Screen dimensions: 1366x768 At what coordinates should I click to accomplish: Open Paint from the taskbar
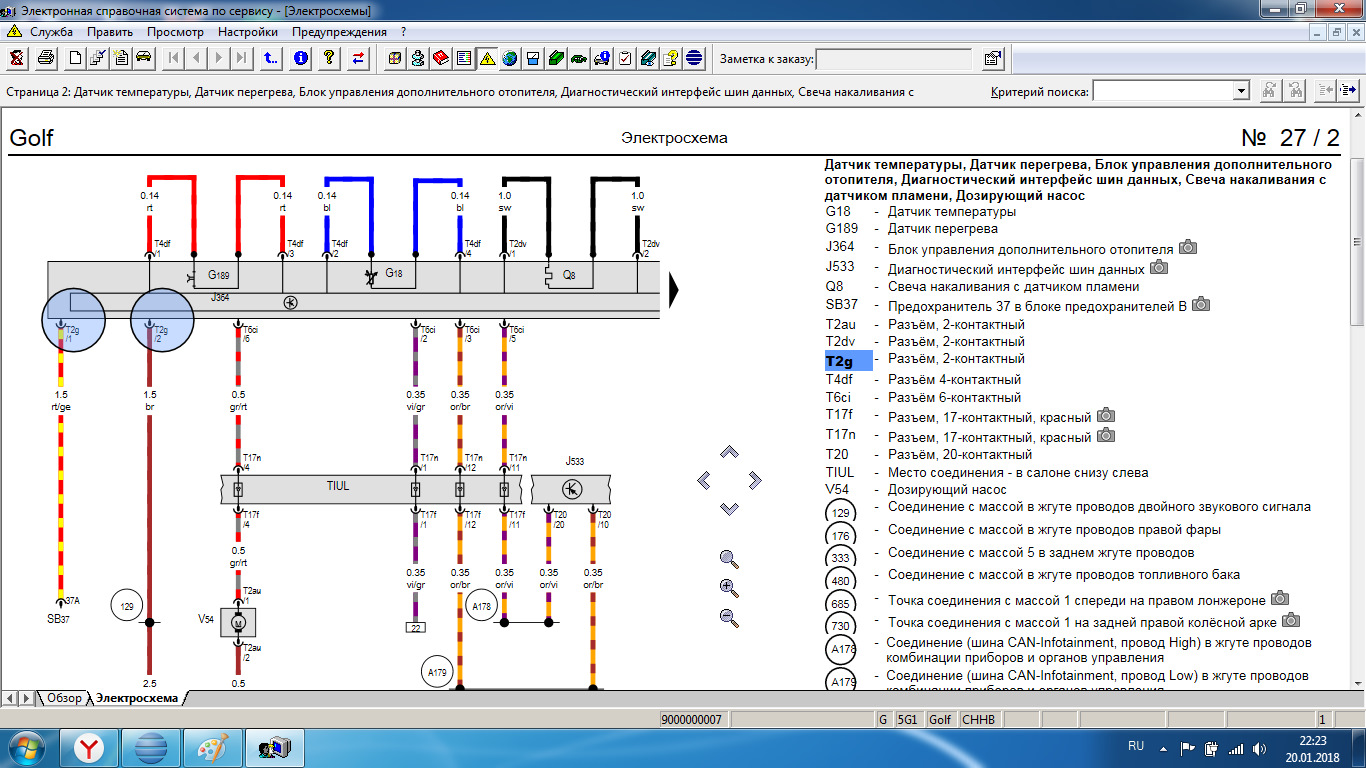tap(212, 747)
